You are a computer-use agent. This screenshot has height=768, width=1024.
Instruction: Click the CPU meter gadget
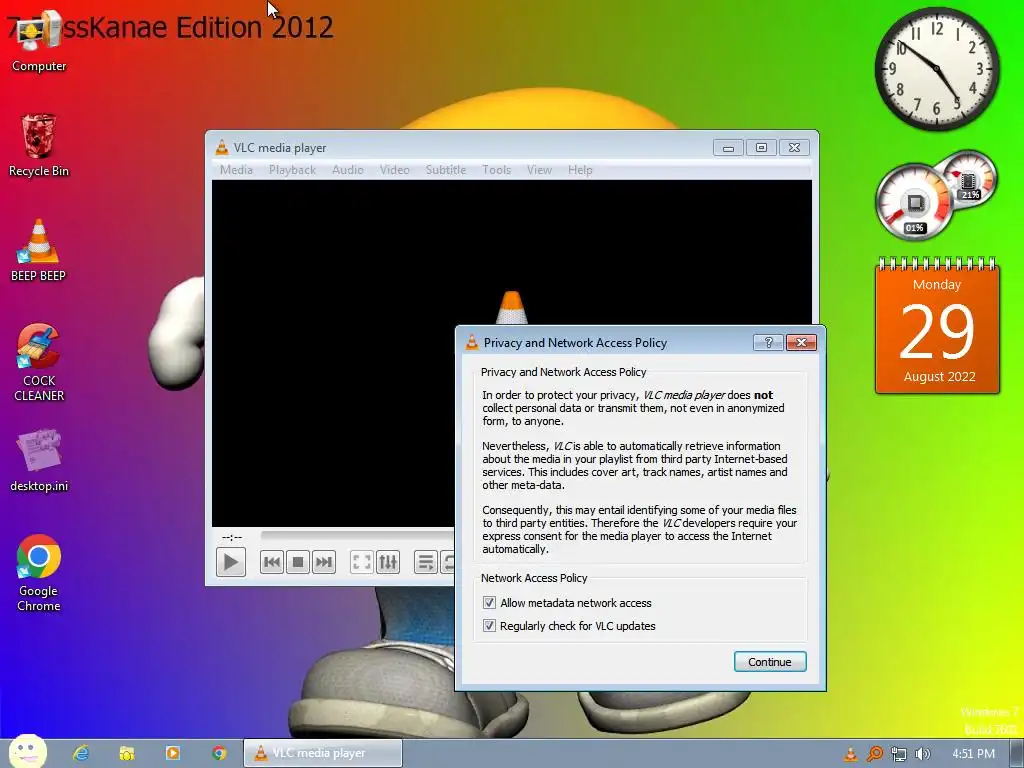point(914,201)
